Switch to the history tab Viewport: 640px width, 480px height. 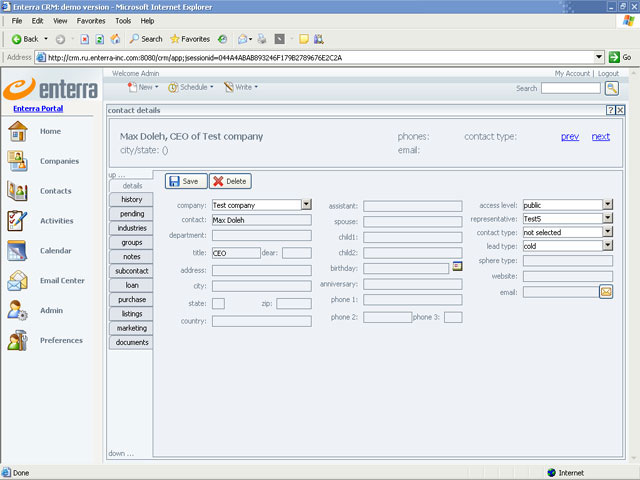131,200
